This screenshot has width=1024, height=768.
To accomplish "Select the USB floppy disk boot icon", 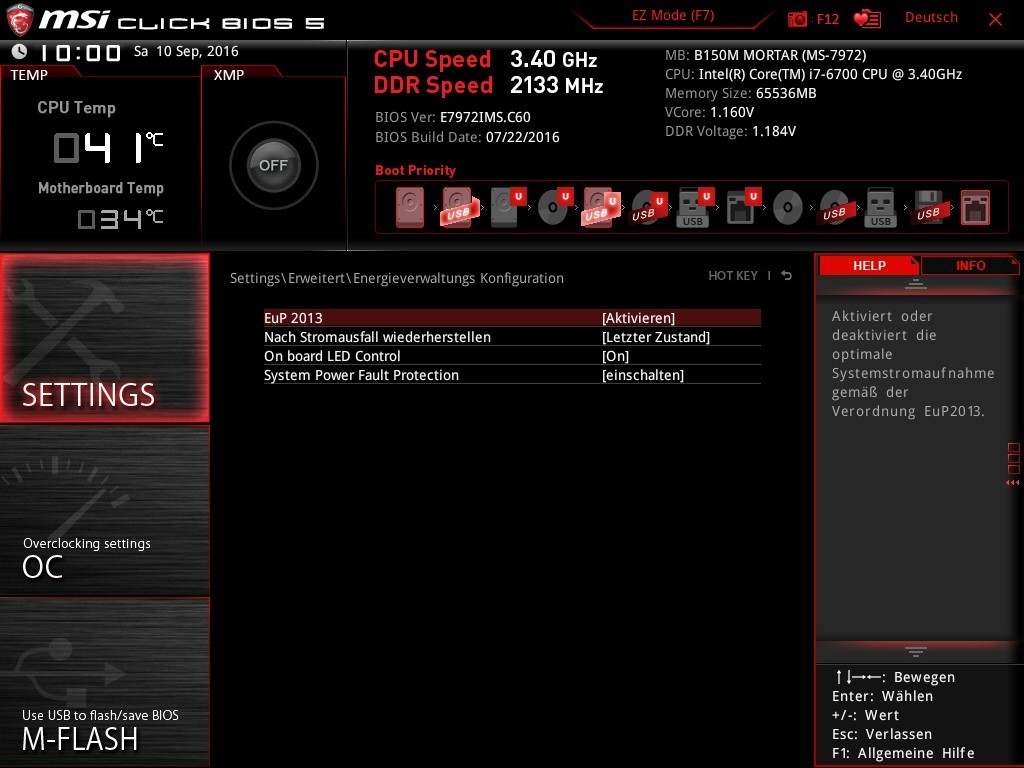I will coord(928,208).
